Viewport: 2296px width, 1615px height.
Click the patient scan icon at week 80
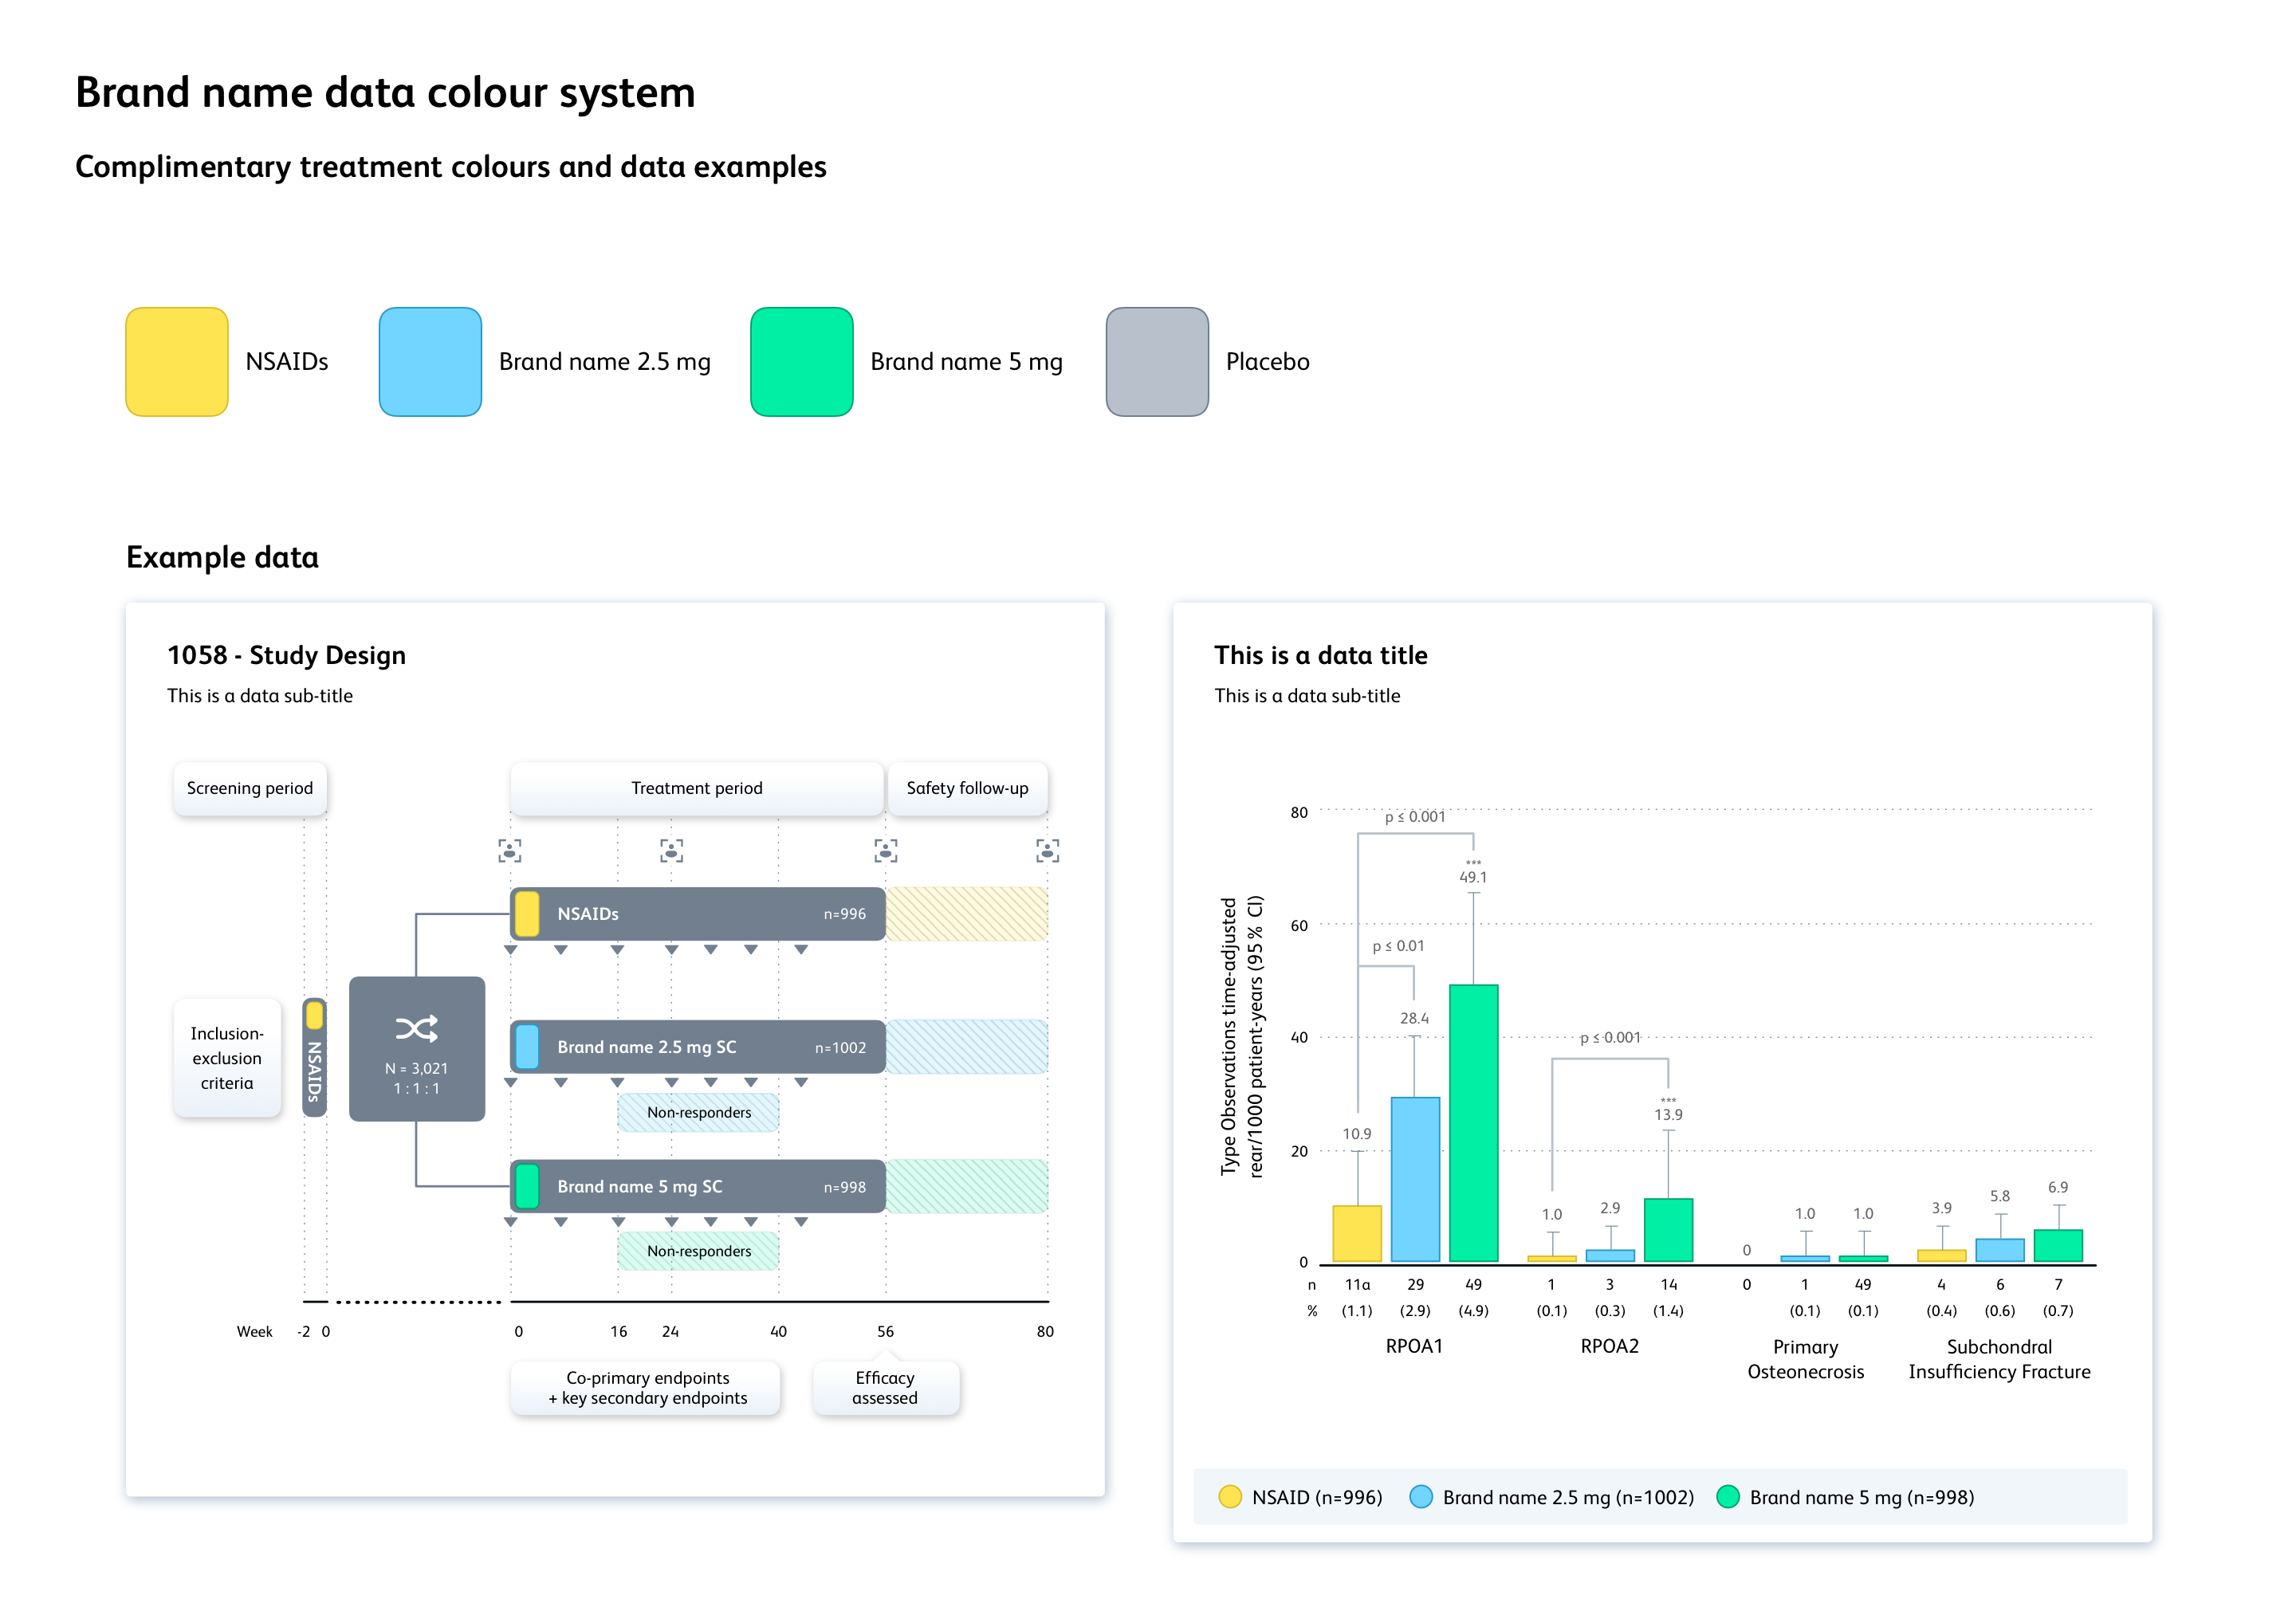(1047, 850)
